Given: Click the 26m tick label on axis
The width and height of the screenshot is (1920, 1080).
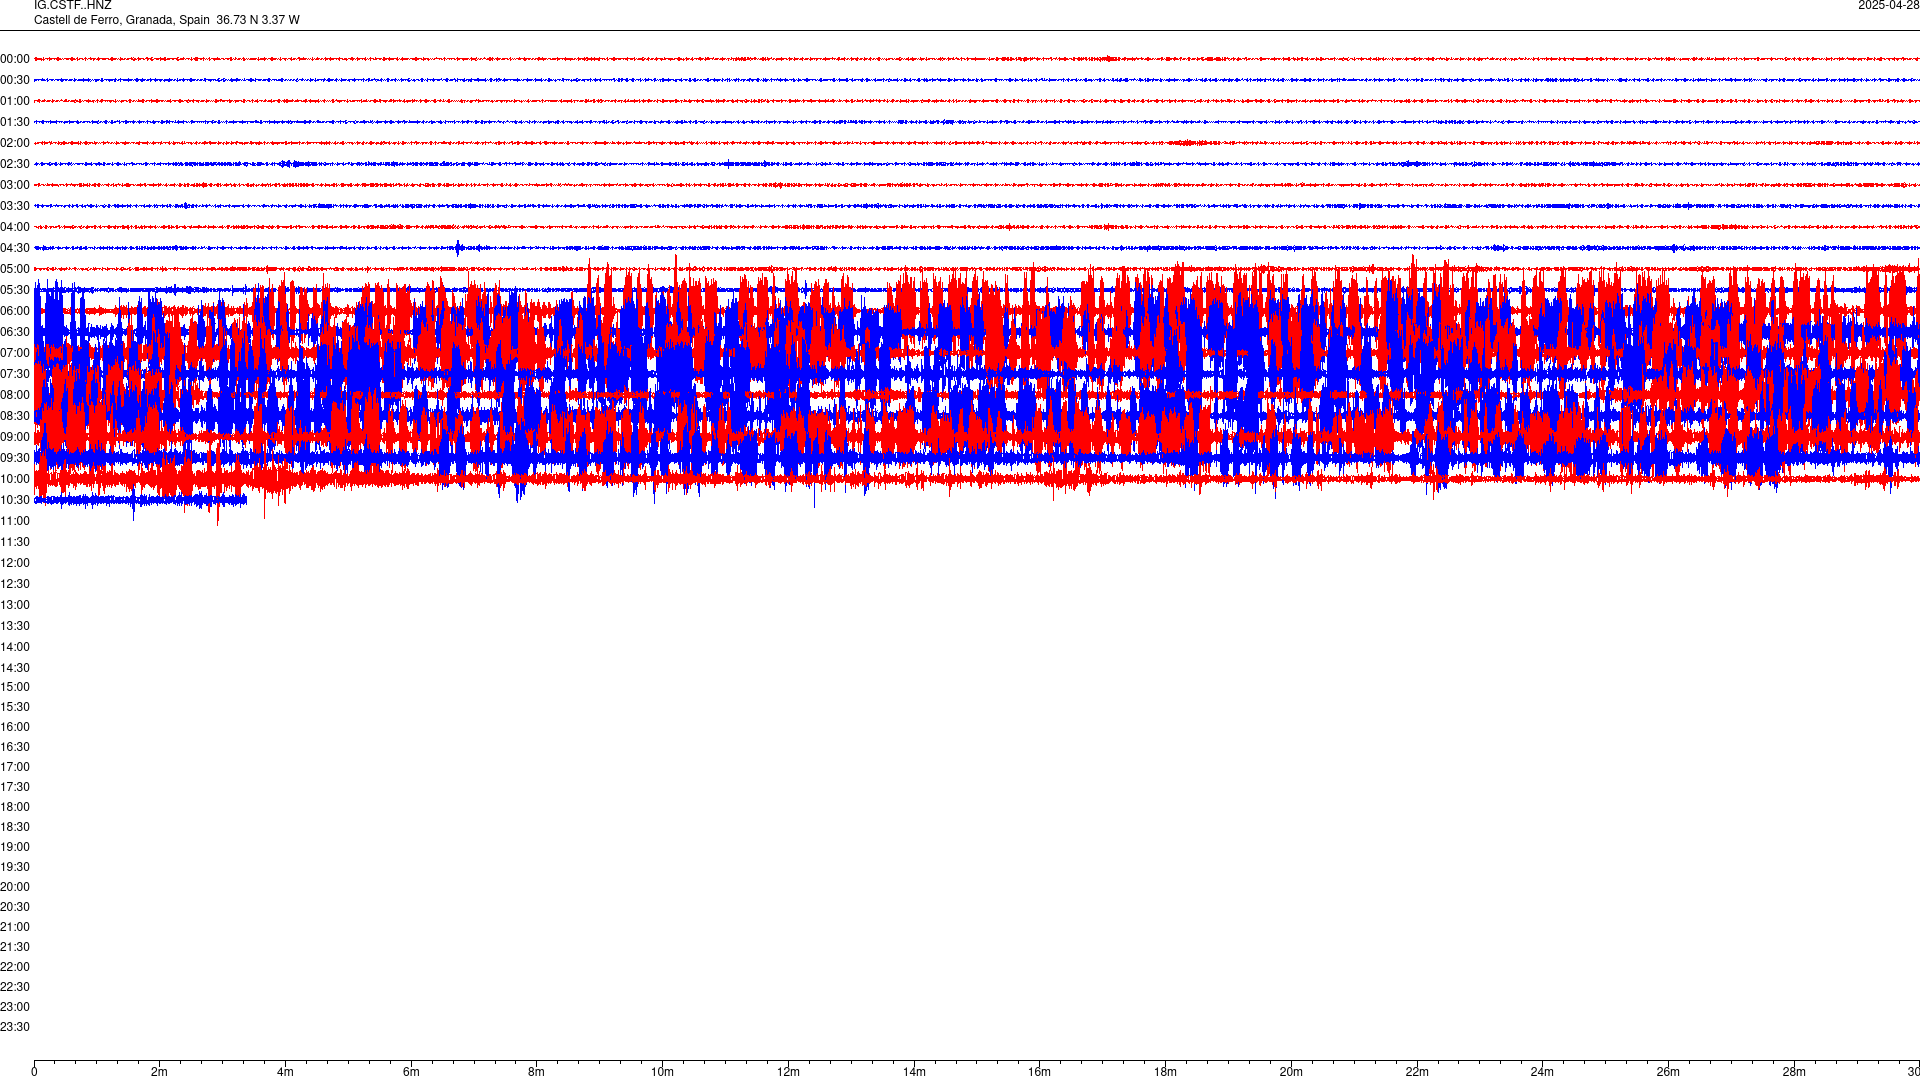Looking at the screenshot, I should click(x=1668, y=1072).
